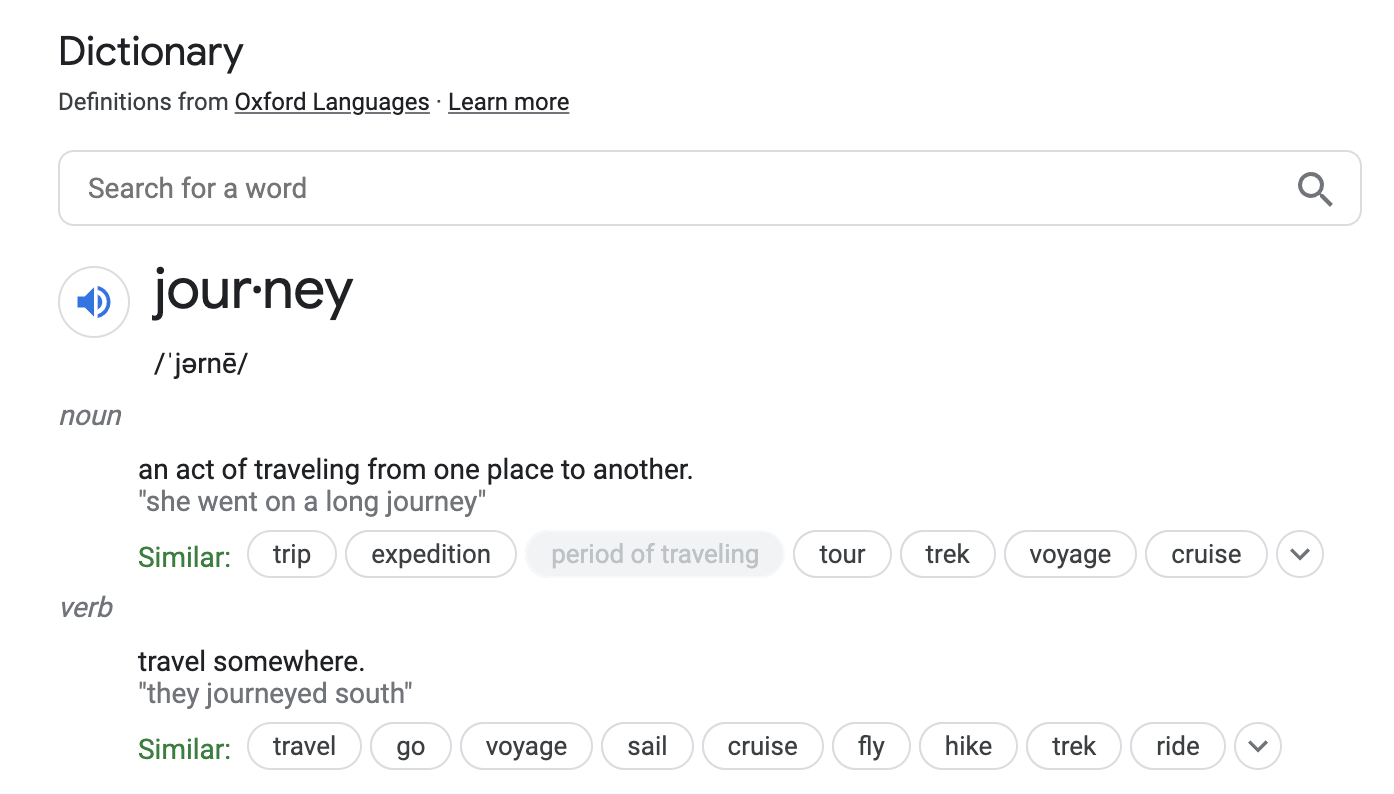This screenshot has height=794, width=1394.
Task: Click the 'period of traveling' chip
Action: 655,555
